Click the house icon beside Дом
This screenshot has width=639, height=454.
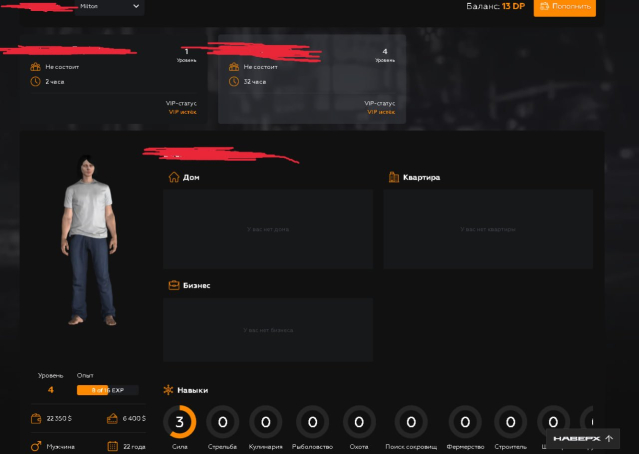173,177
